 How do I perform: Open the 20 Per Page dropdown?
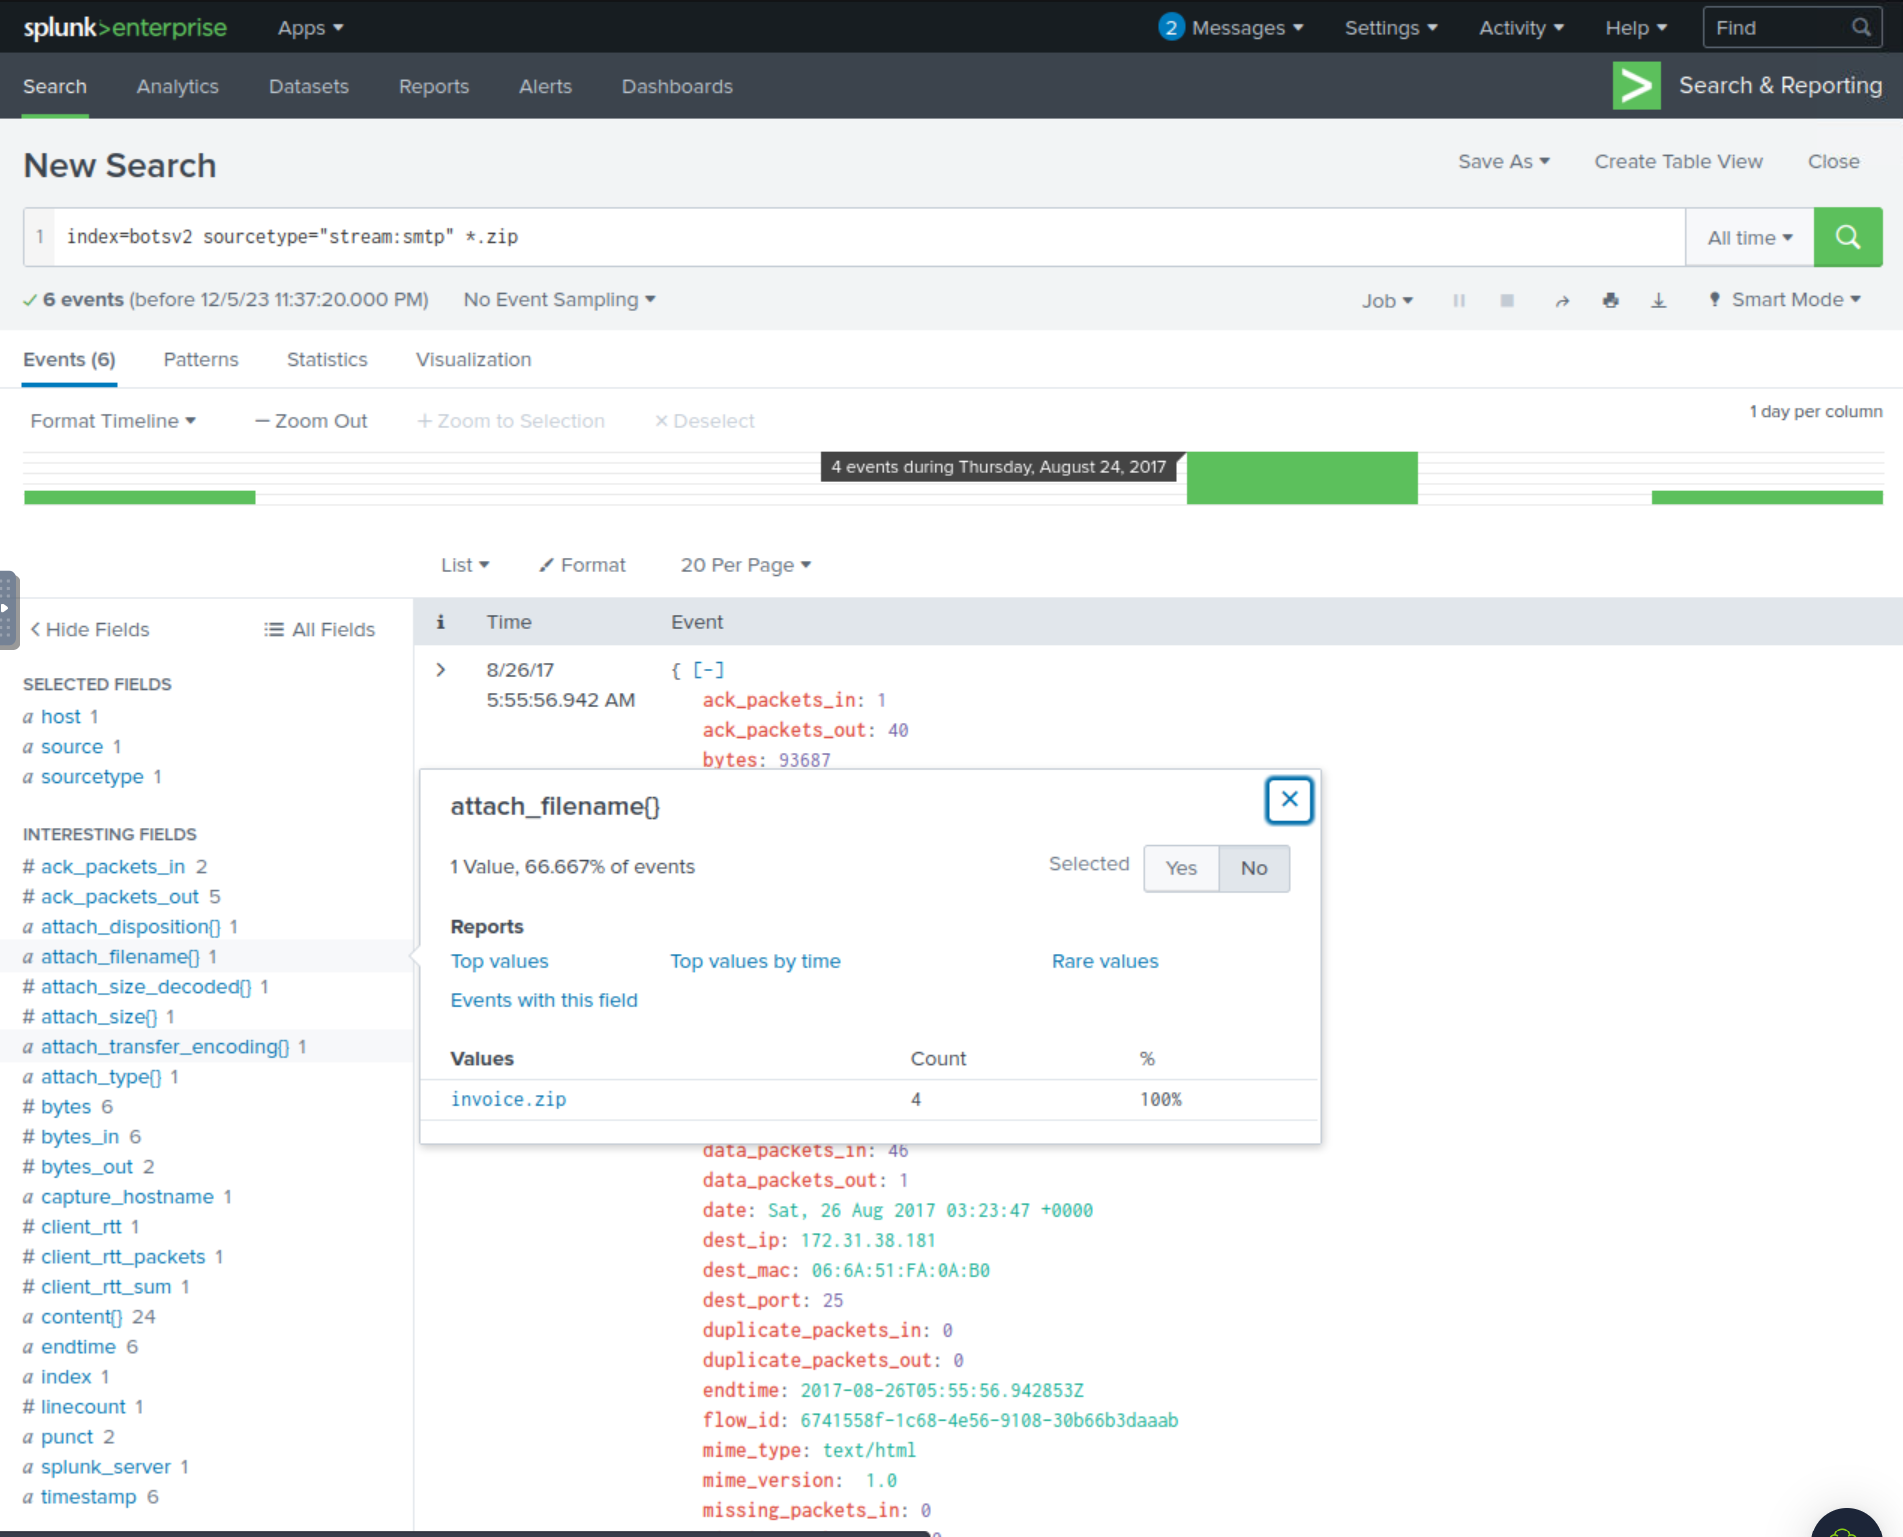[746, 565]
